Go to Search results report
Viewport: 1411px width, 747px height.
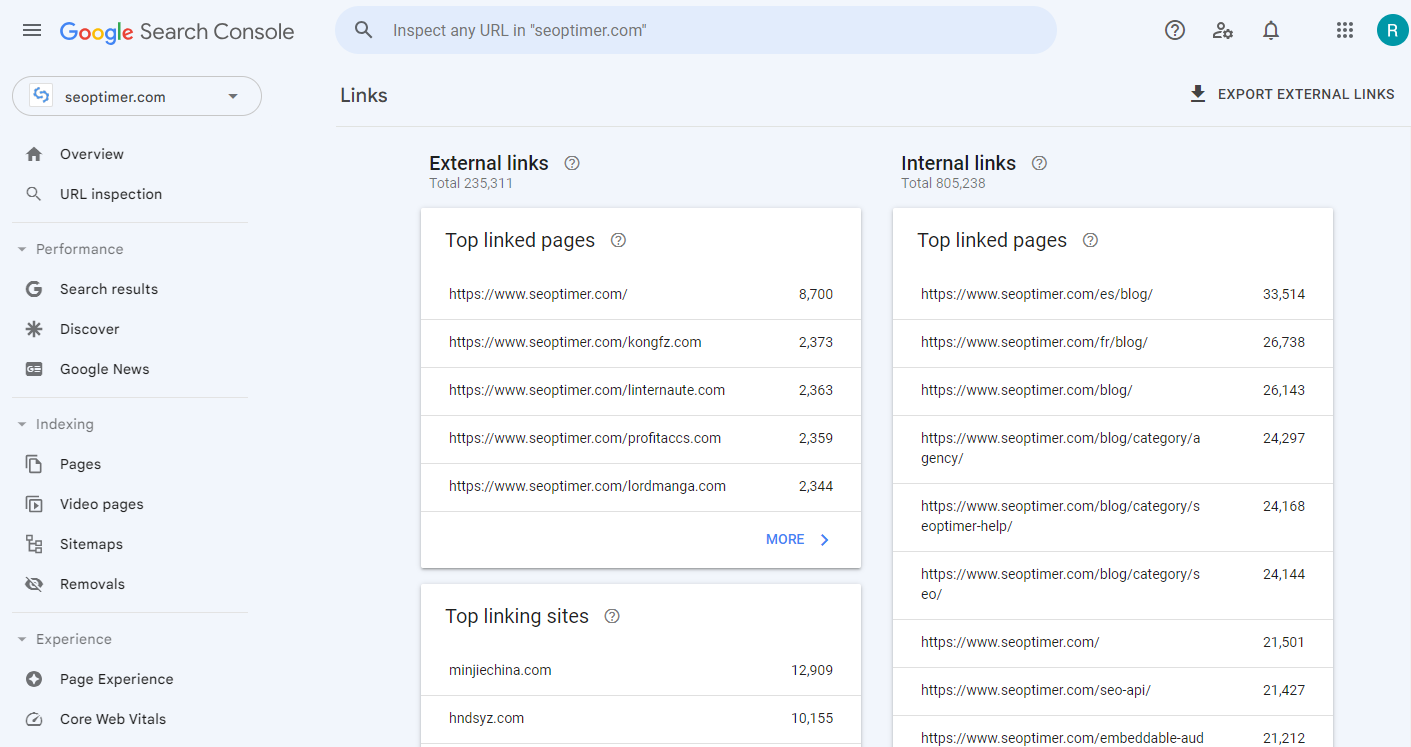coord(109,289)
